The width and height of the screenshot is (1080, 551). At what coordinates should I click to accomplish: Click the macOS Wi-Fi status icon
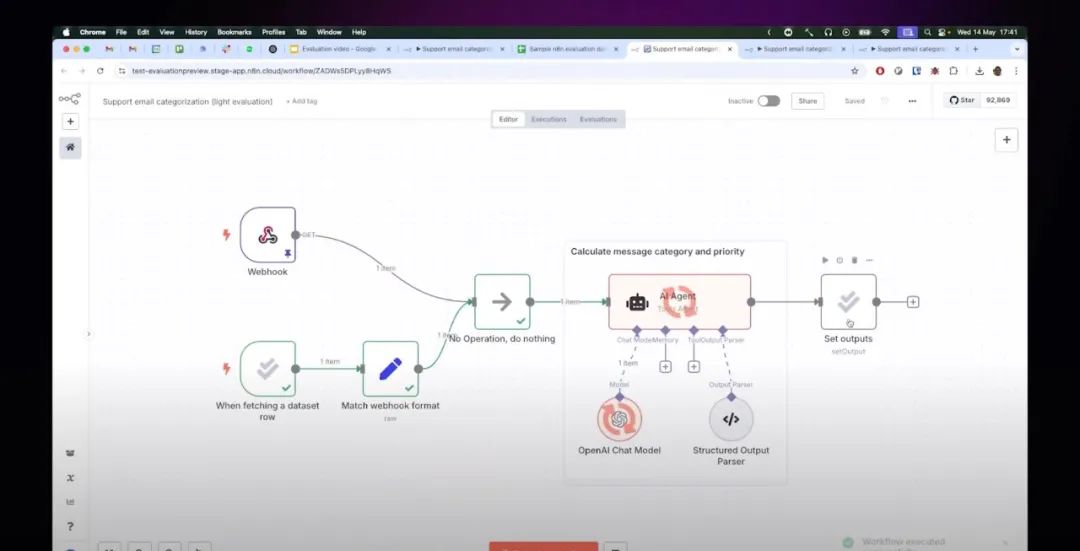(x=885, y=32)
